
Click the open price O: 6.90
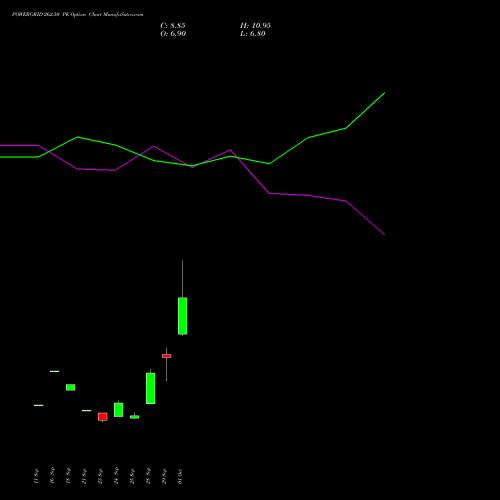pyautogui.click(x=173, y=34)
